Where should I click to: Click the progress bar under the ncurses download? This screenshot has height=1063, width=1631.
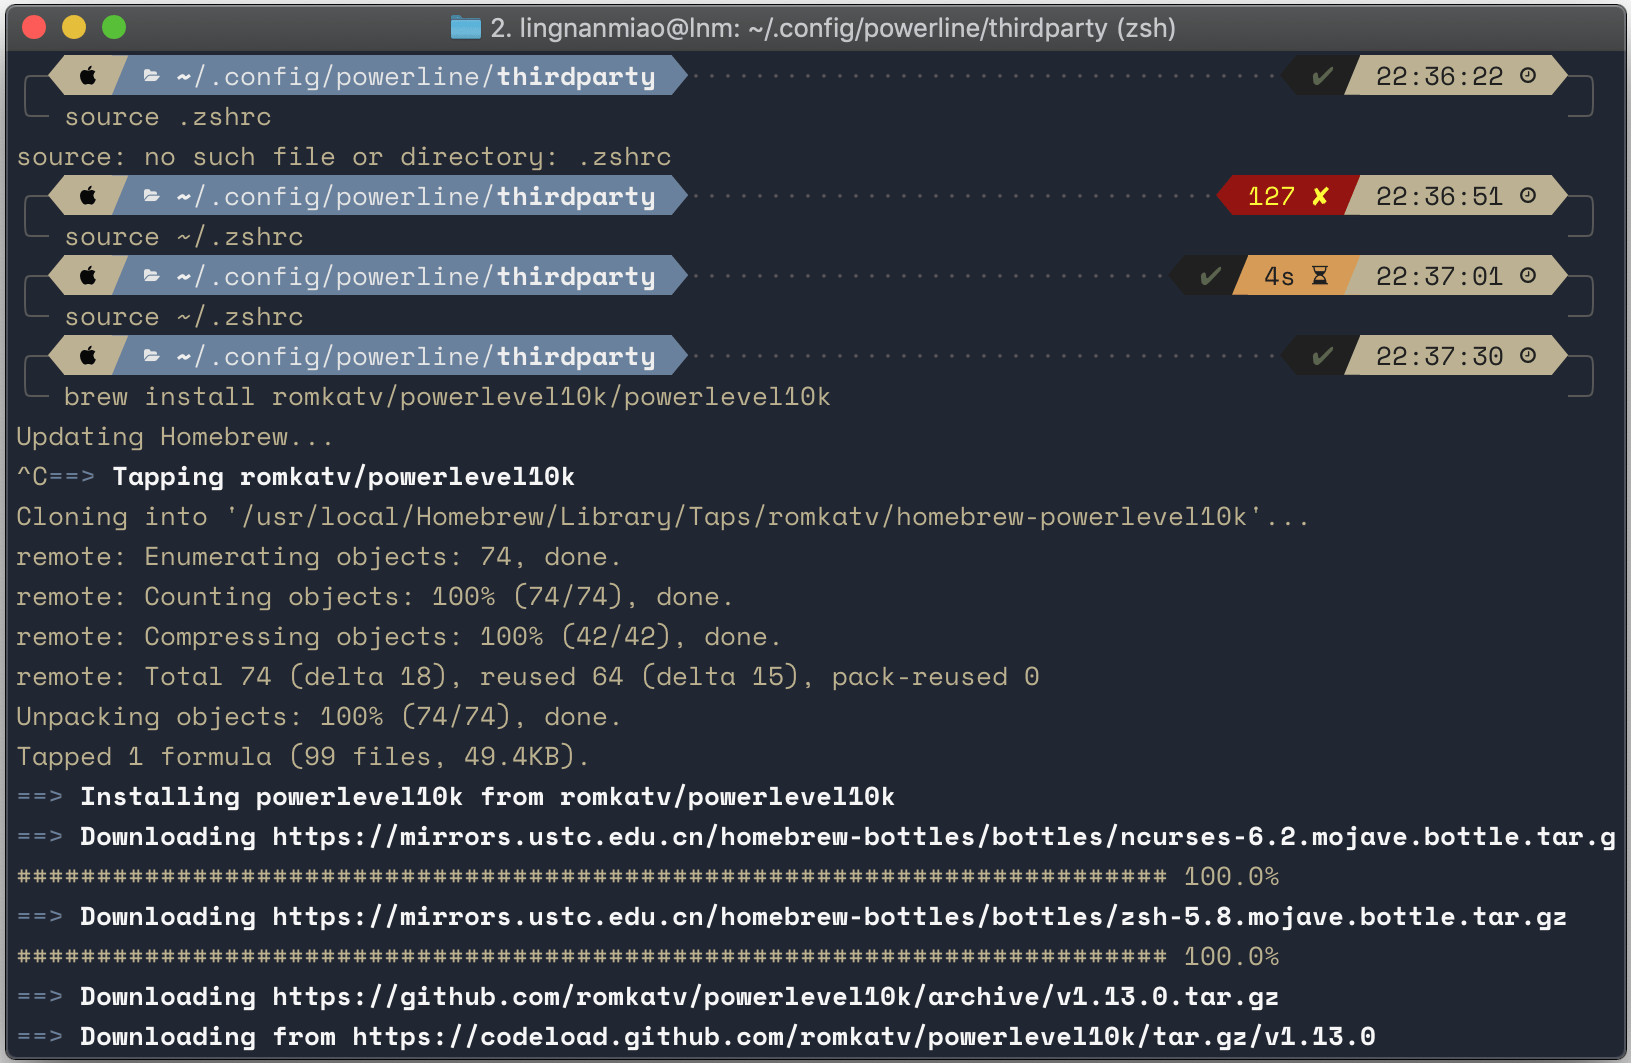pyautogui.click(x=592, y=877)
